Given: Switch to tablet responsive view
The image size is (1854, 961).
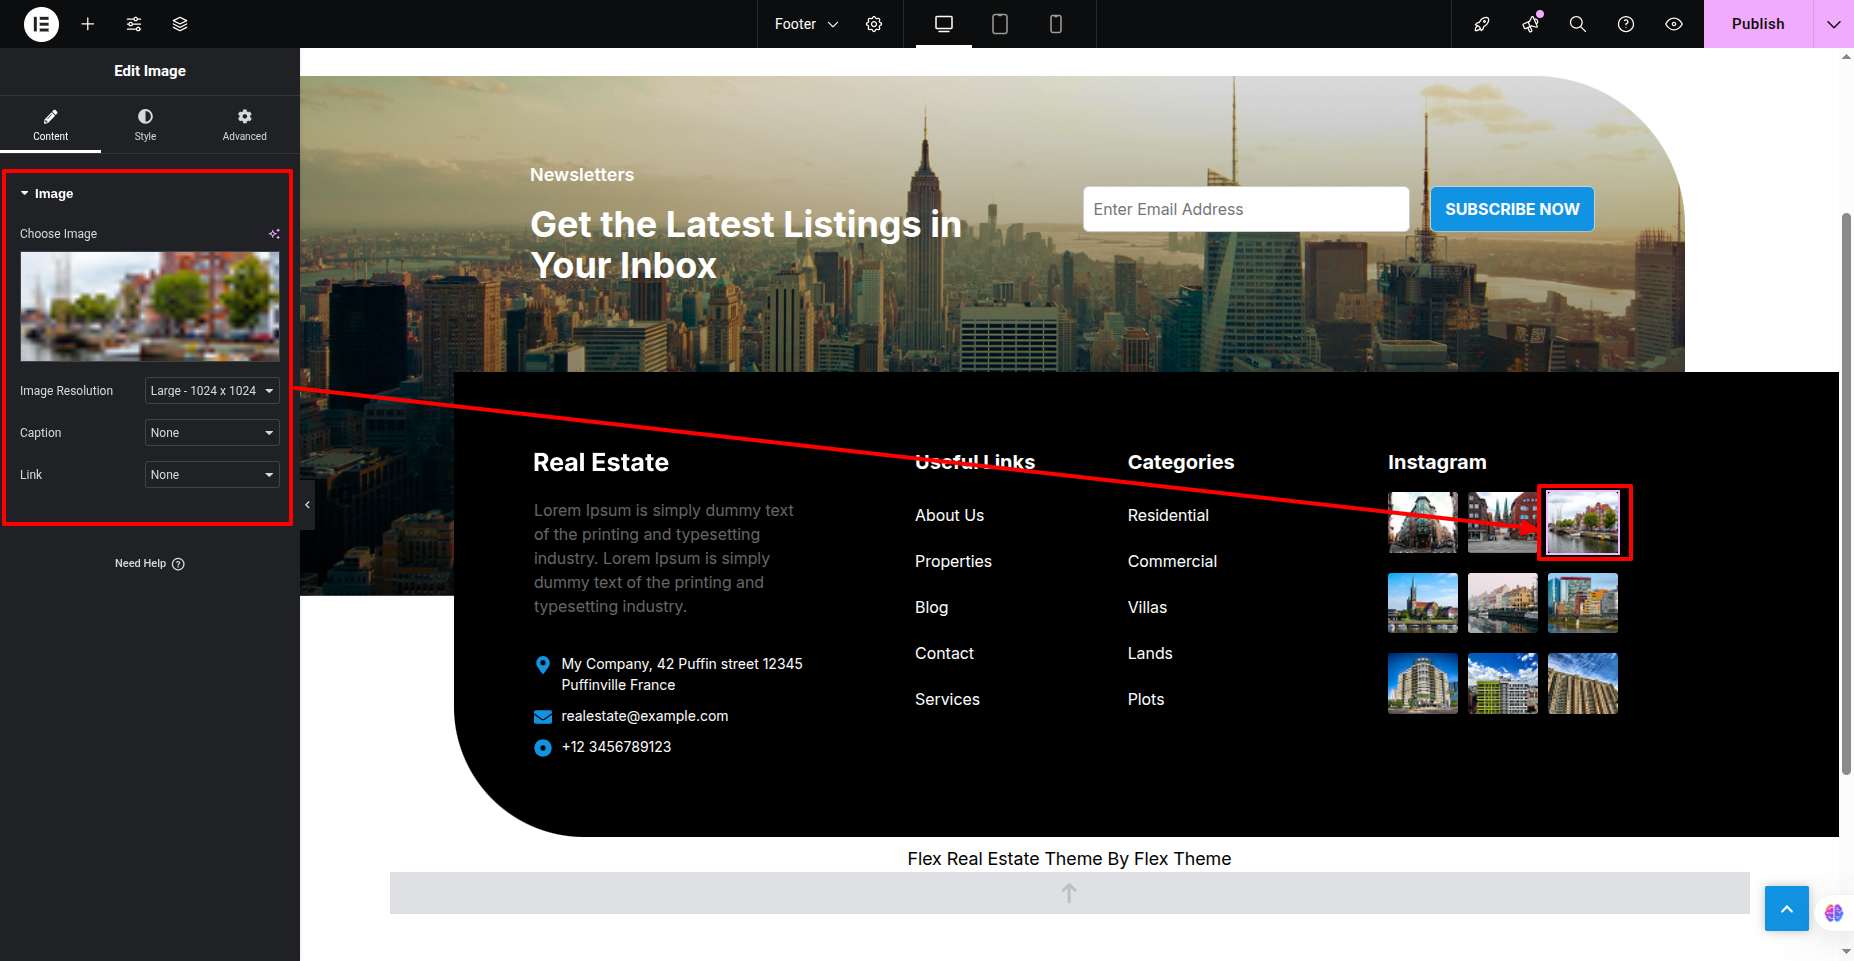Looking at the screenshot, I should (999, 24).
